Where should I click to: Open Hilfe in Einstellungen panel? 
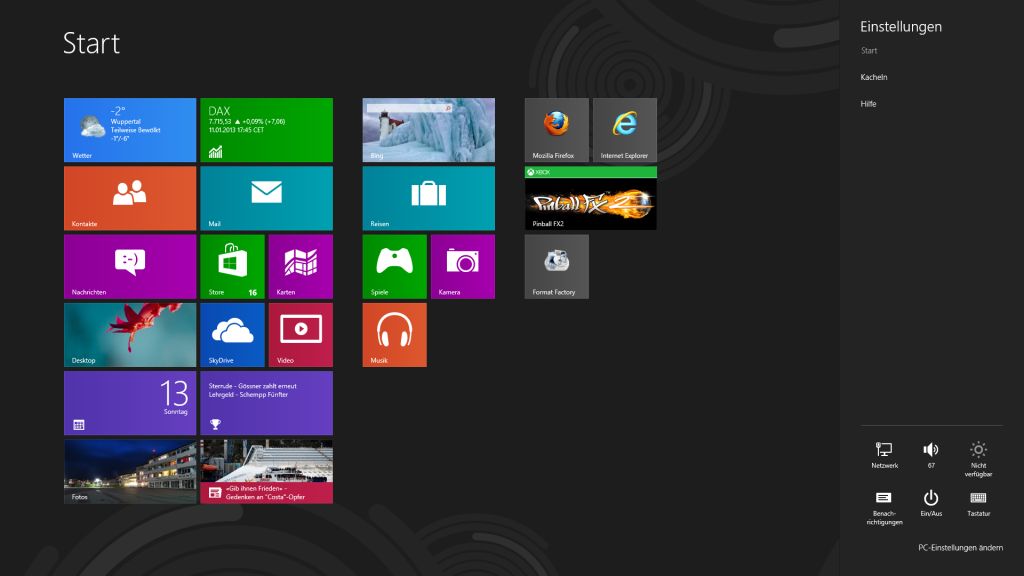pos(868,104)
